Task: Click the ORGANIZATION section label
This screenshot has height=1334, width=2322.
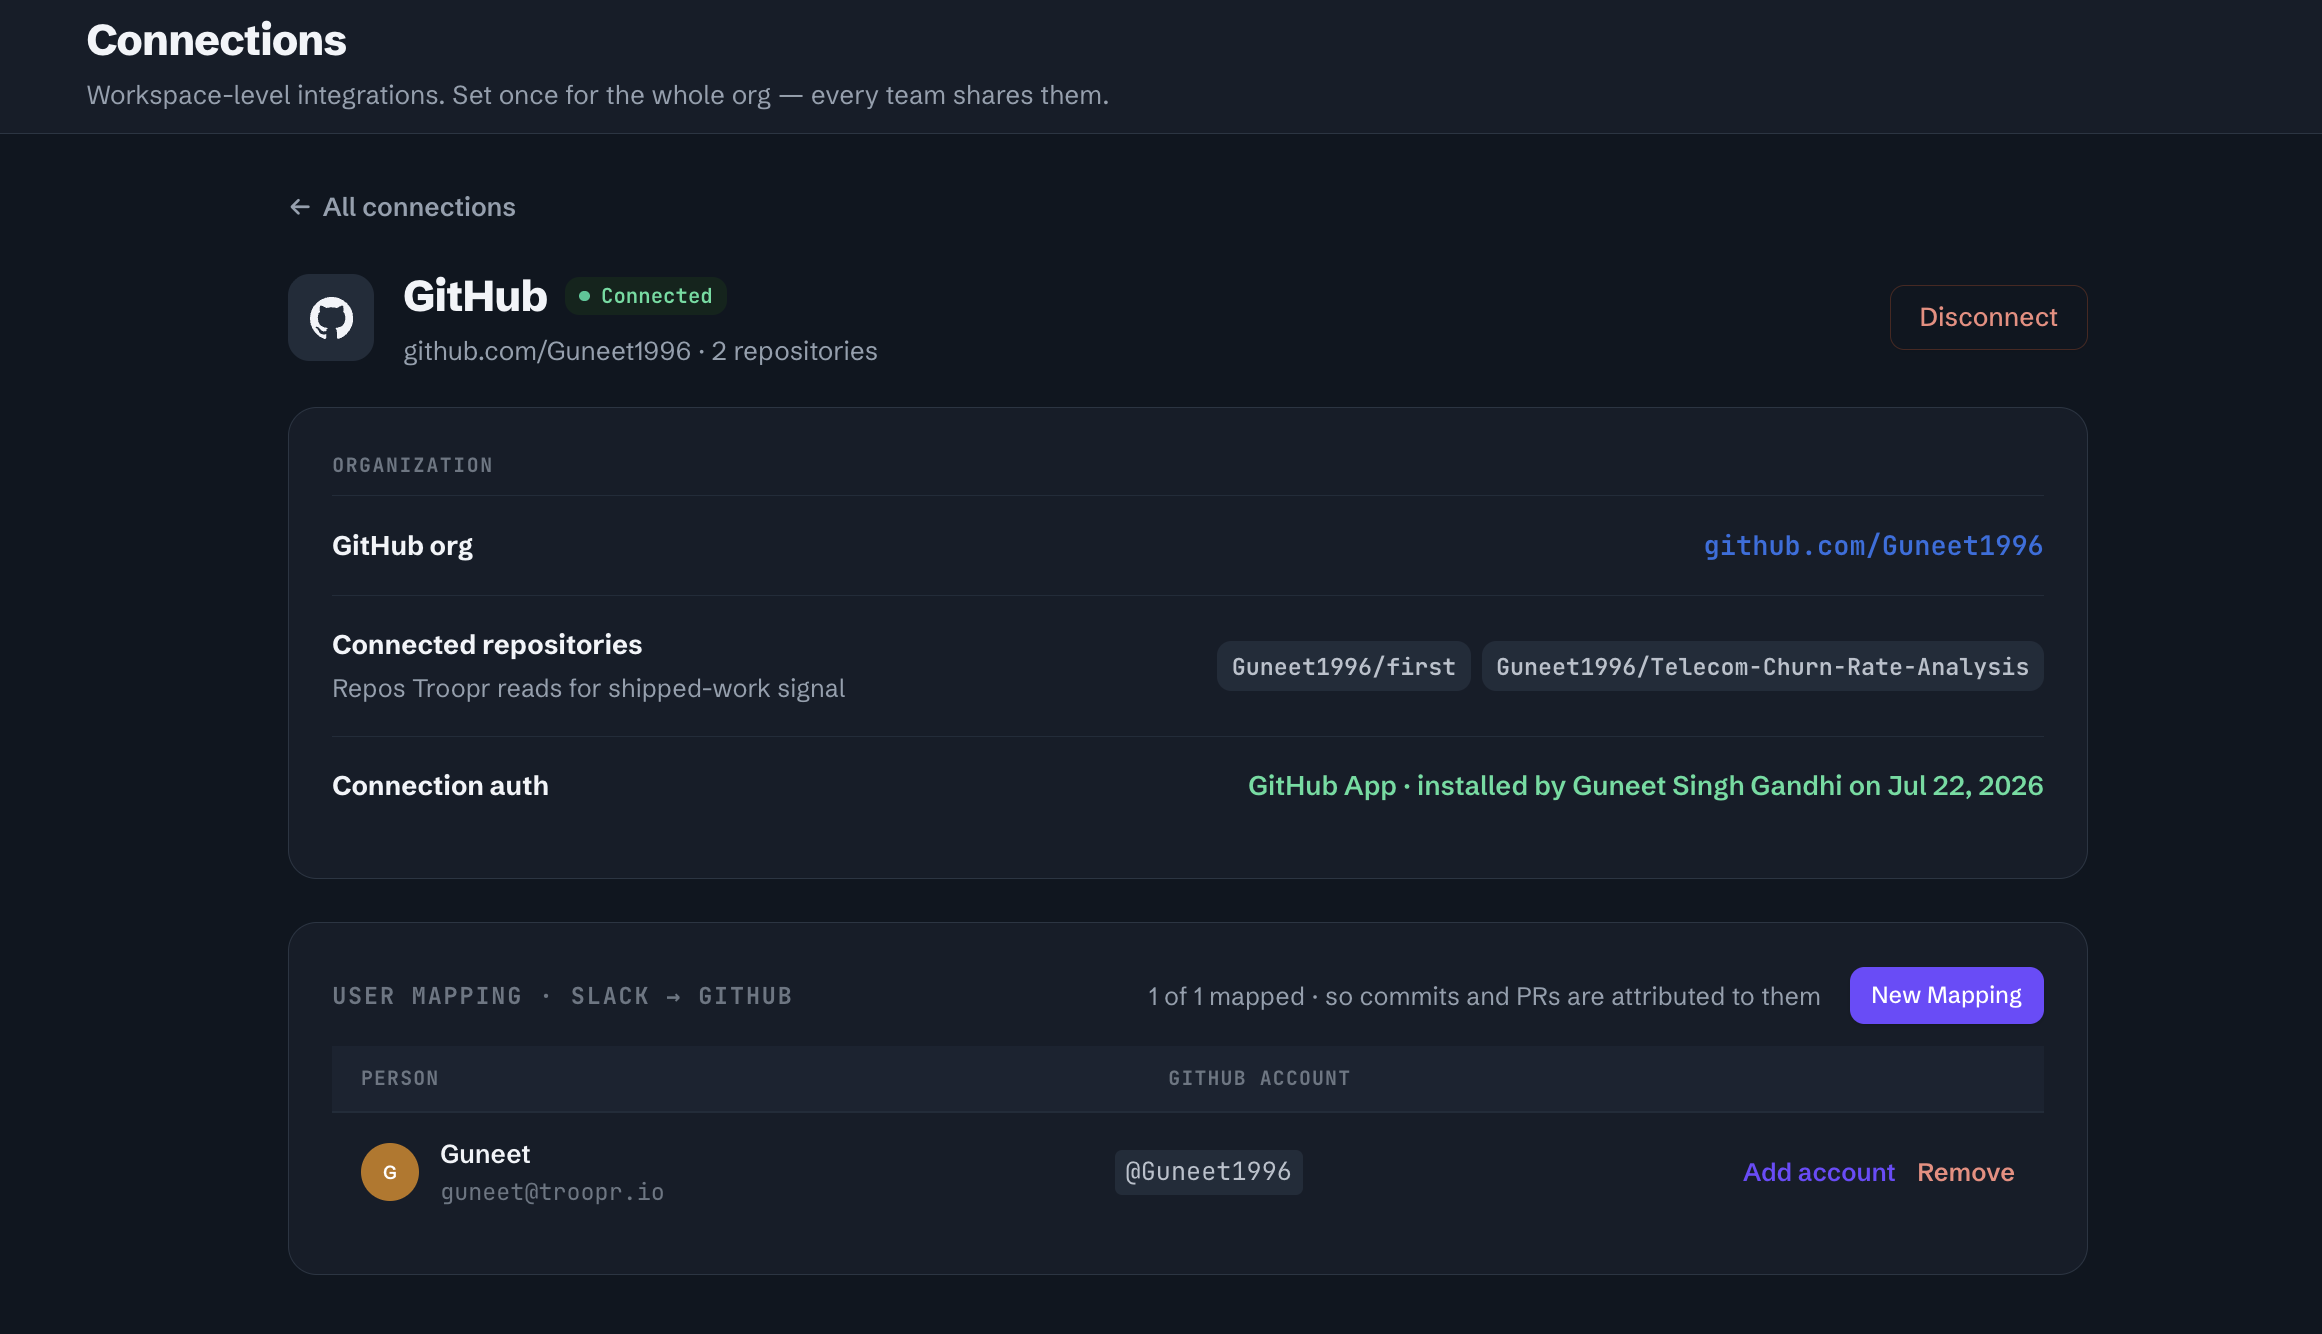Action: coord(412,465)
